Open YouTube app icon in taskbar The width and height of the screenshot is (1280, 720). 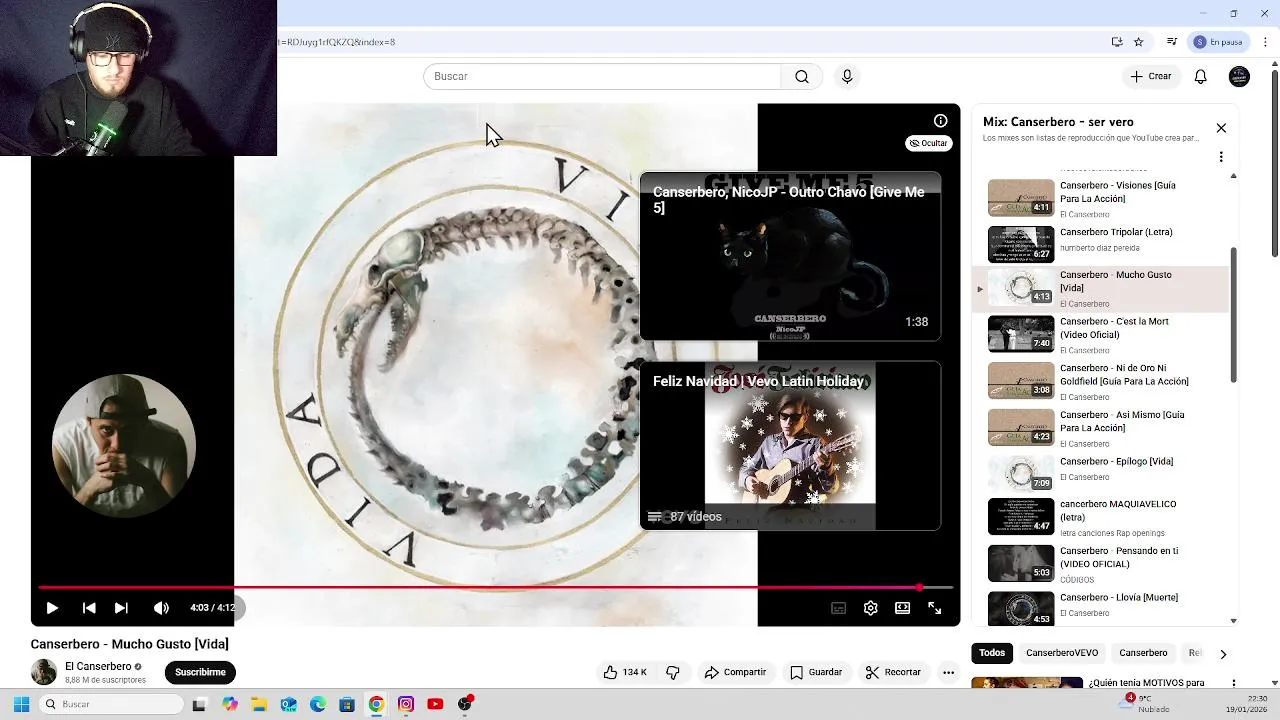435,704
